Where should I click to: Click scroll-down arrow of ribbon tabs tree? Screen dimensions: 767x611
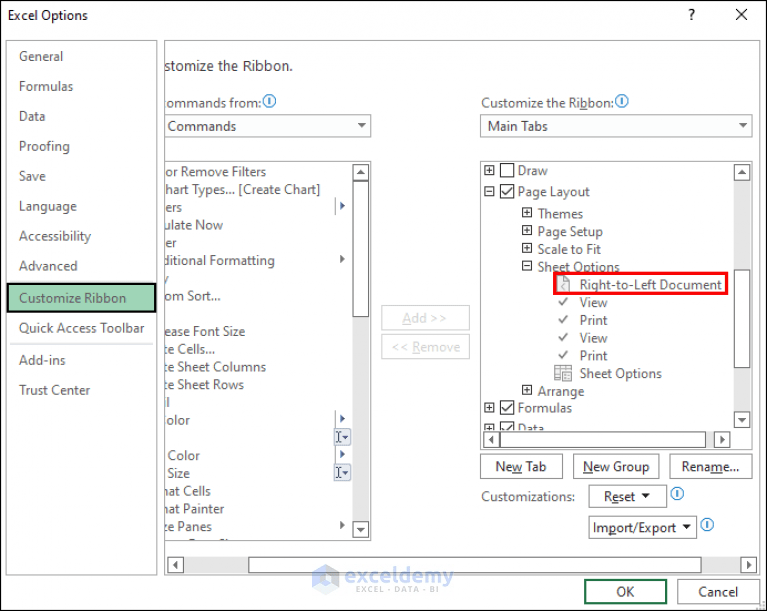click(x=742, y=420)
